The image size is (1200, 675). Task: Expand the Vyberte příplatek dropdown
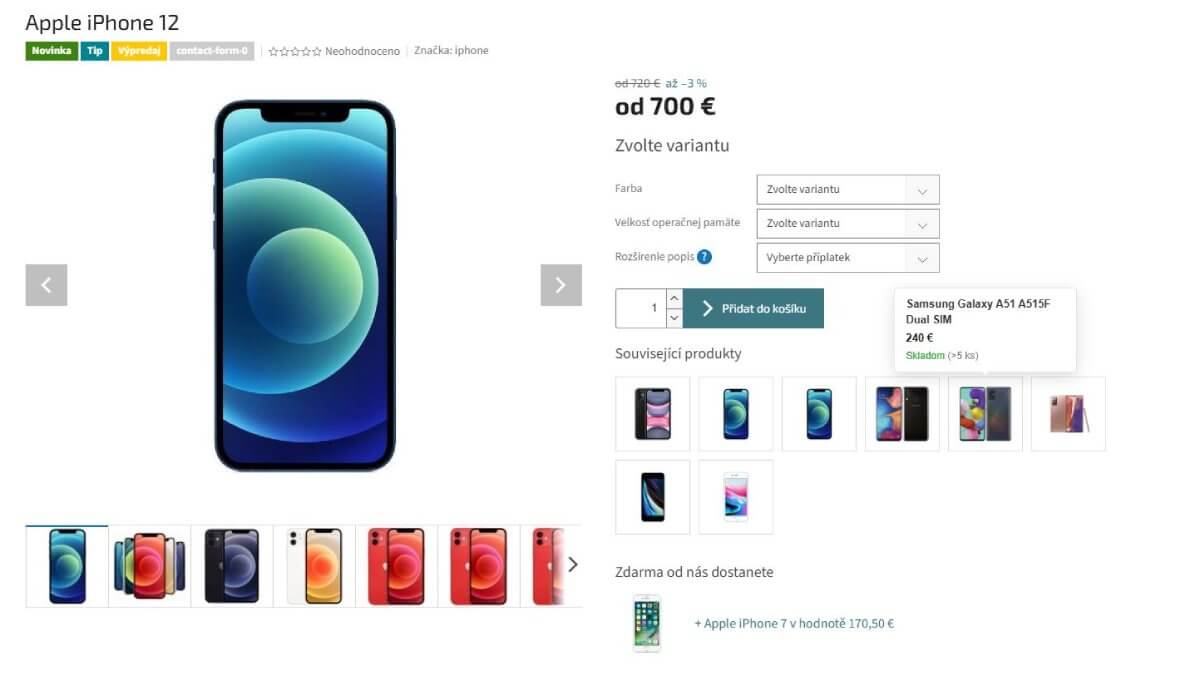848,257
